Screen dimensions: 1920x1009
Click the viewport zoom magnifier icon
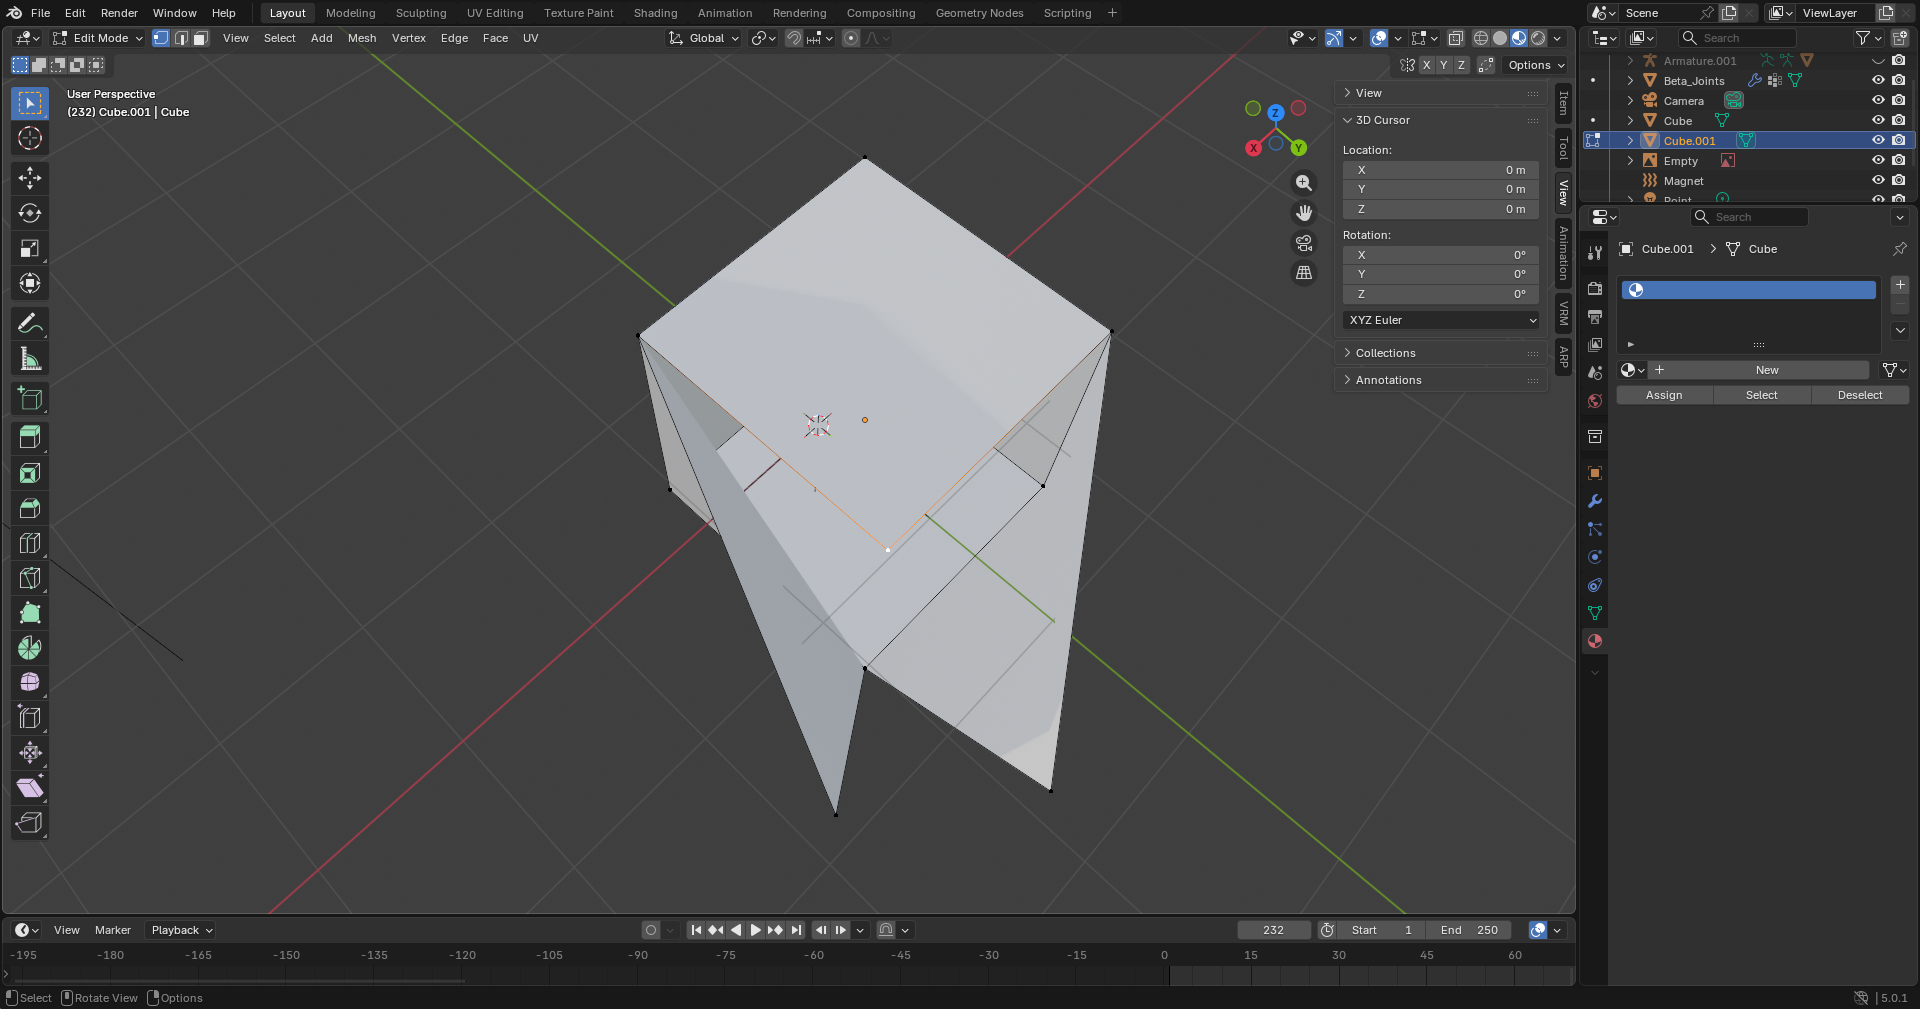(1304, 183)
